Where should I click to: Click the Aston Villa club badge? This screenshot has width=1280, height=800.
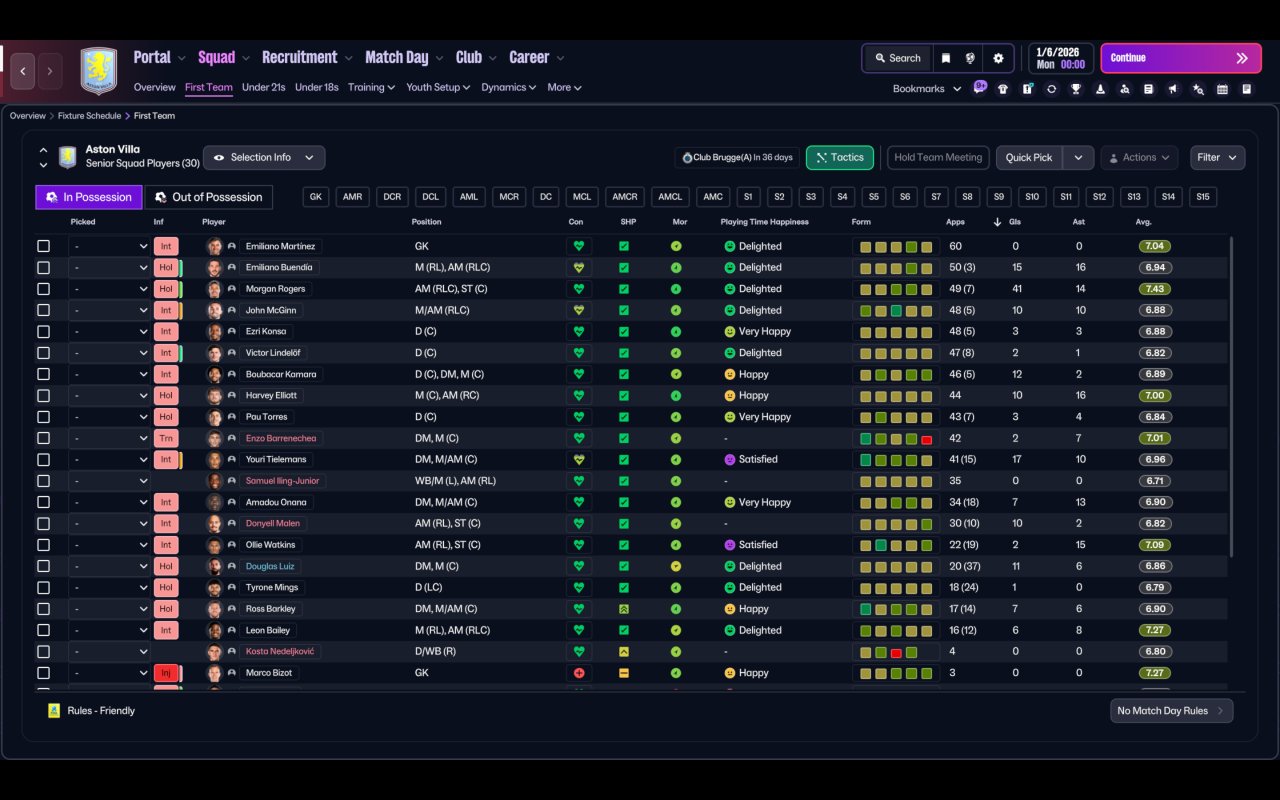pyautogui.click(x=98, y=71)
